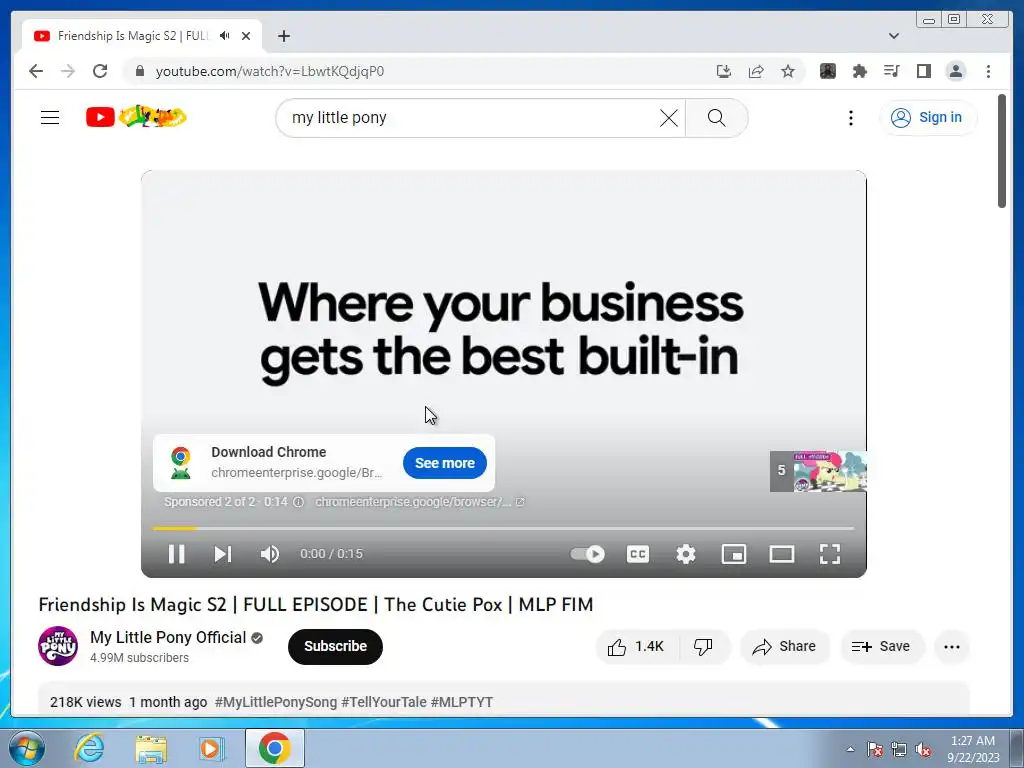Share this page from address bar
Viewport: 1024px width, 768px height.
click(x=756, y=71)
